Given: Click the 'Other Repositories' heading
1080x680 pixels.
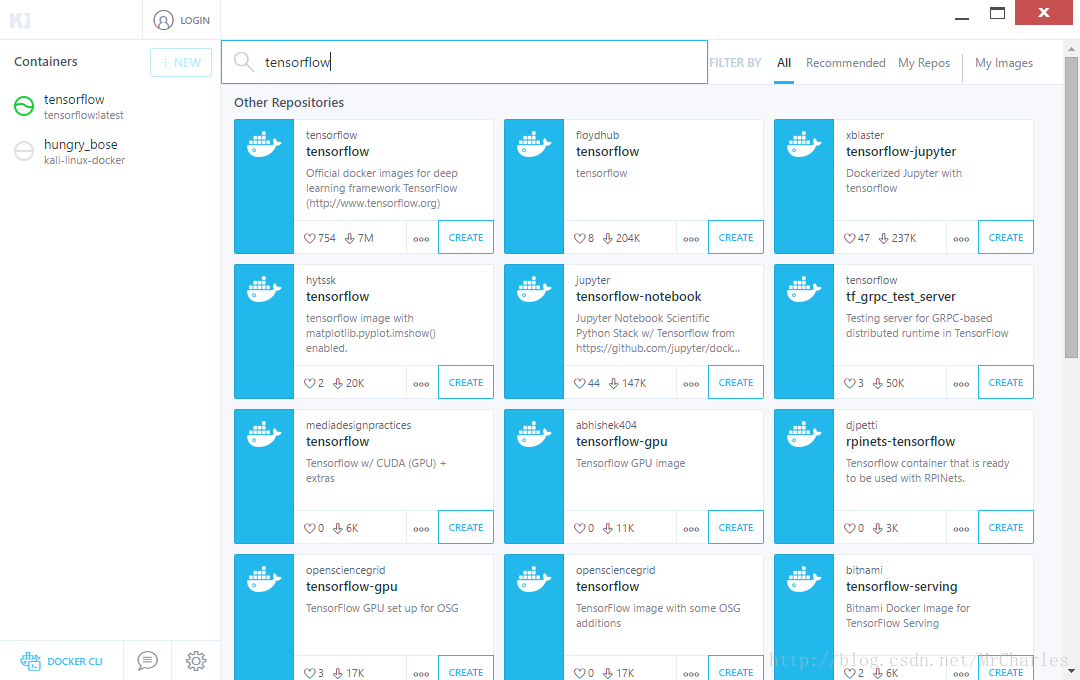Looking at the screenshot, I should (289, 103).
